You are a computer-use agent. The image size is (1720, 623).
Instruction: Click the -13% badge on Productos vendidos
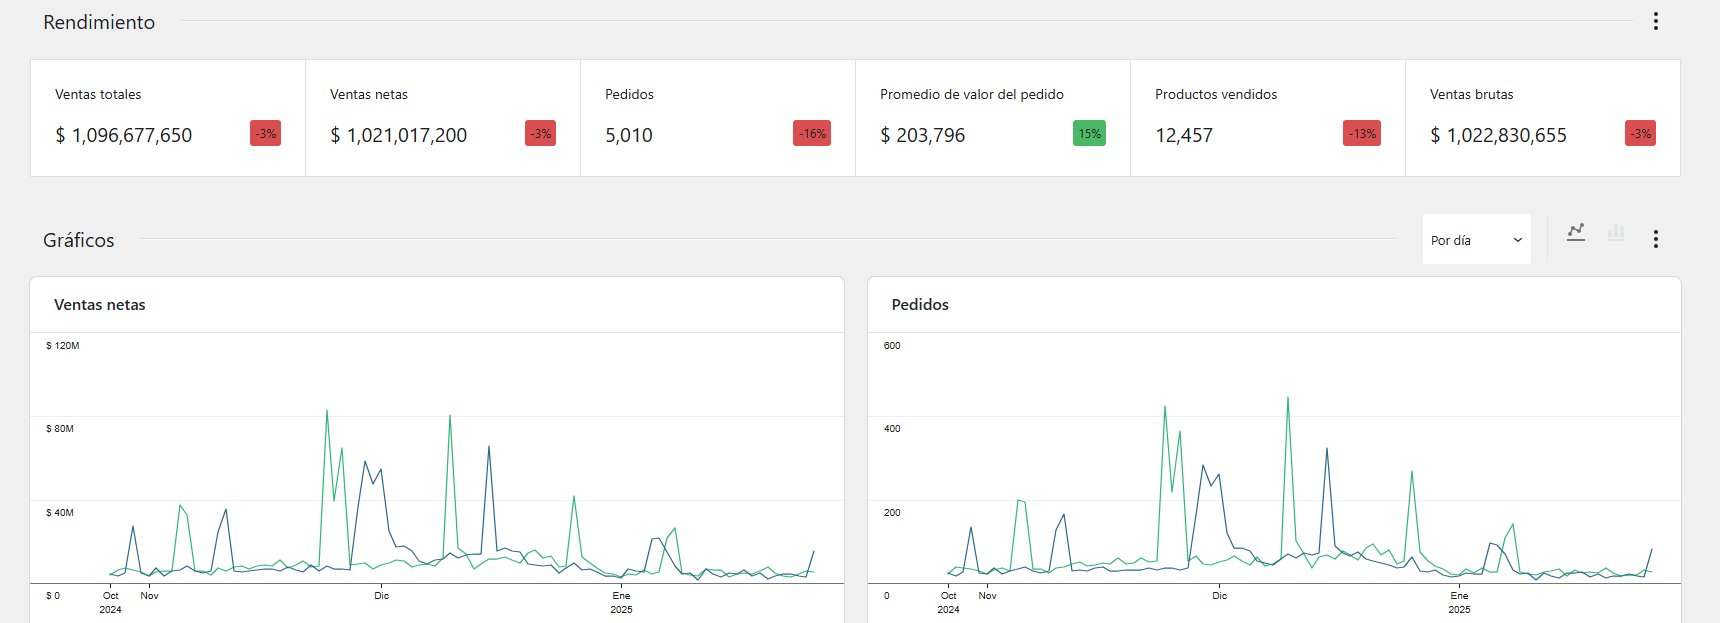pyautogui.click(x=1361, y=134)
